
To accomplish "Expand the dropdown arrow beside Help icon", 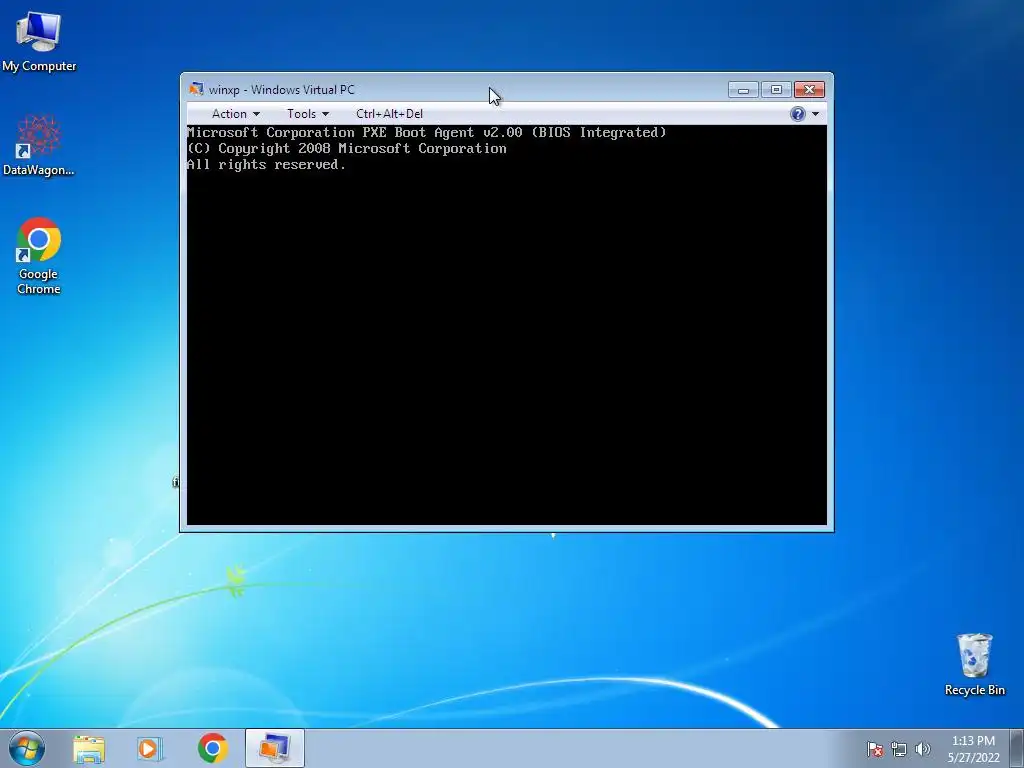I will pyautogui.click(x=815, y=114).
